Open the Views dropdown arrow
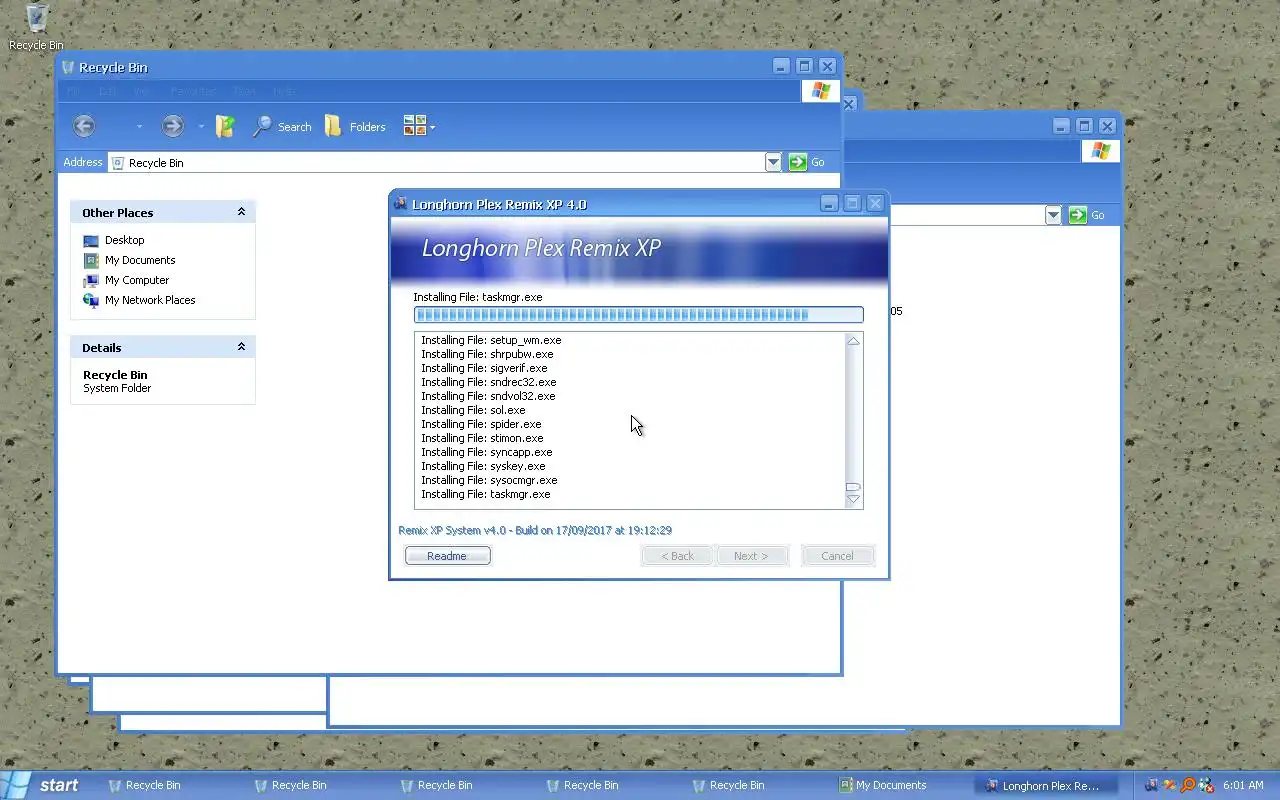This screenshot has width=1280, height=800. pos(432,127)
